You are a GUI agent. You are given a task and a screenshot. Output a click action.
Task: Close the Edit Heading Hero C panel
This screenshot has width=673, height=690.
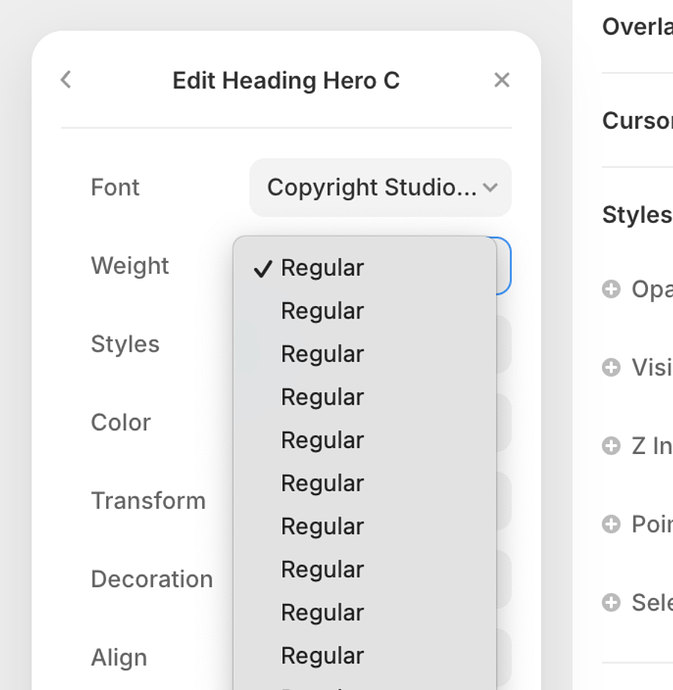[x=502, y=80]
